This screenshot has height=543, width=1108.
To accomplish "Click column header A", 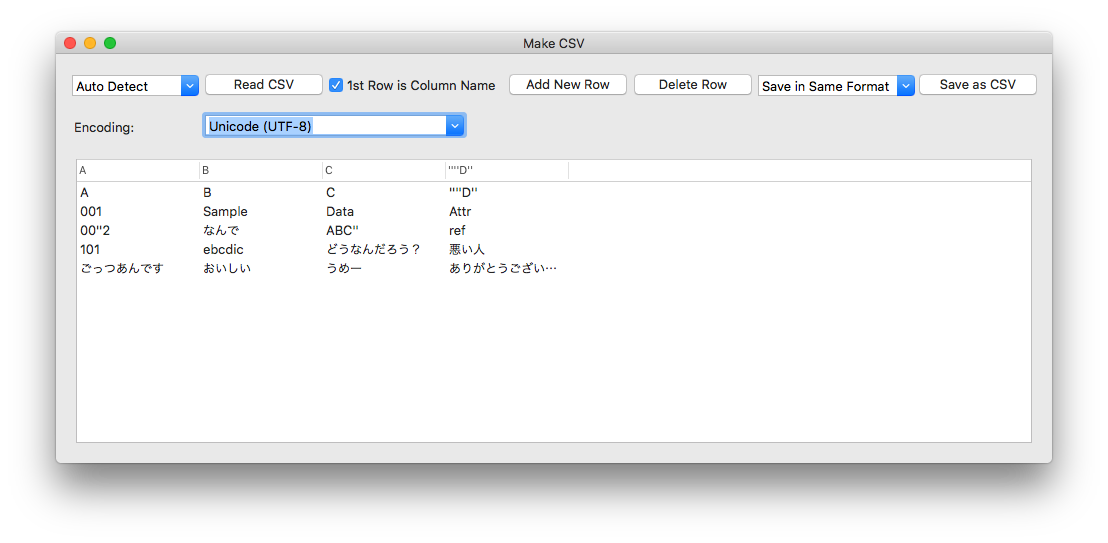I will tap(138, 170).
